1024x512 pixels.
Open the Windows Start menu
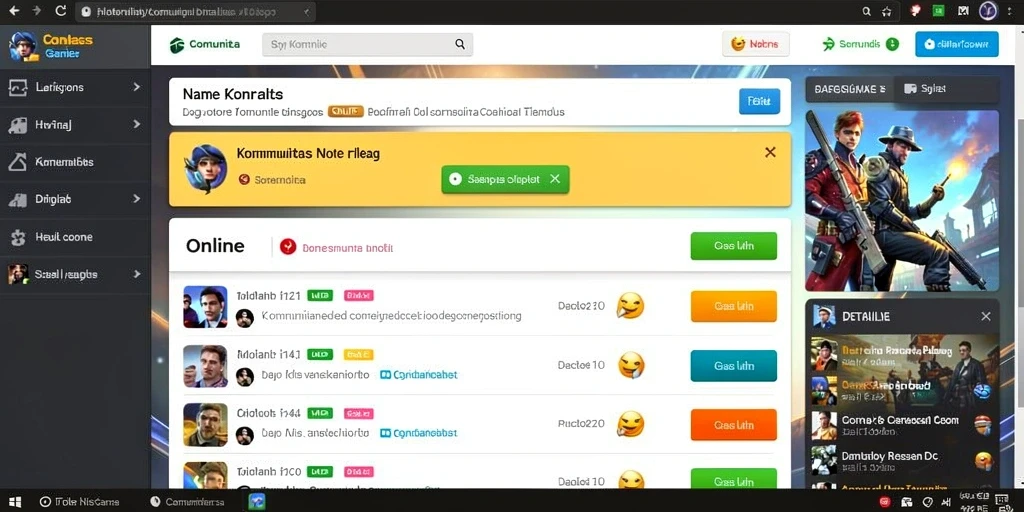point(14,502)
